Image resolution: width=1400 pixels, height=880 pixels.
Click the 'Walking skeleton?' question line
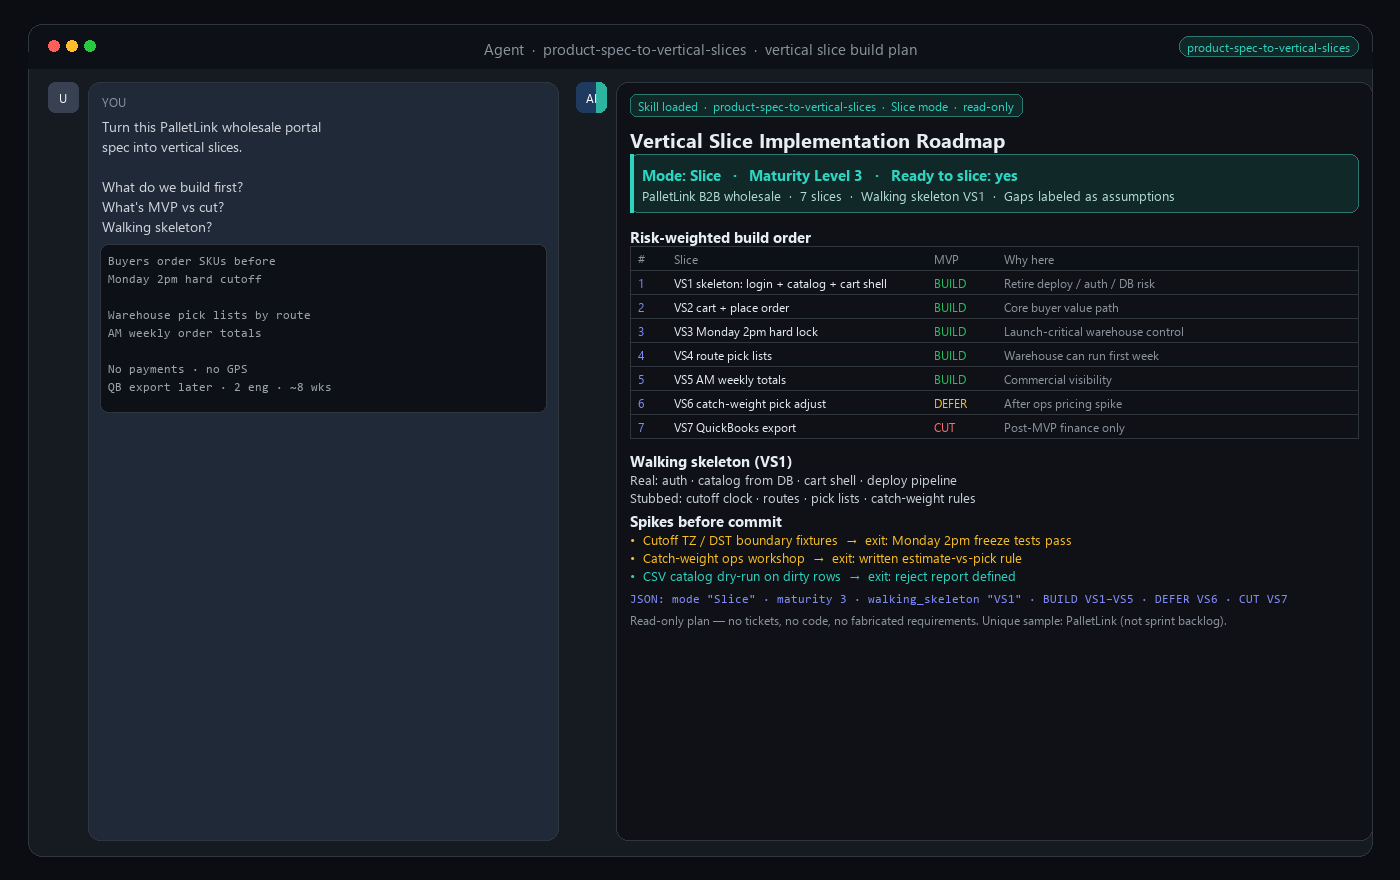coord(157,228)
